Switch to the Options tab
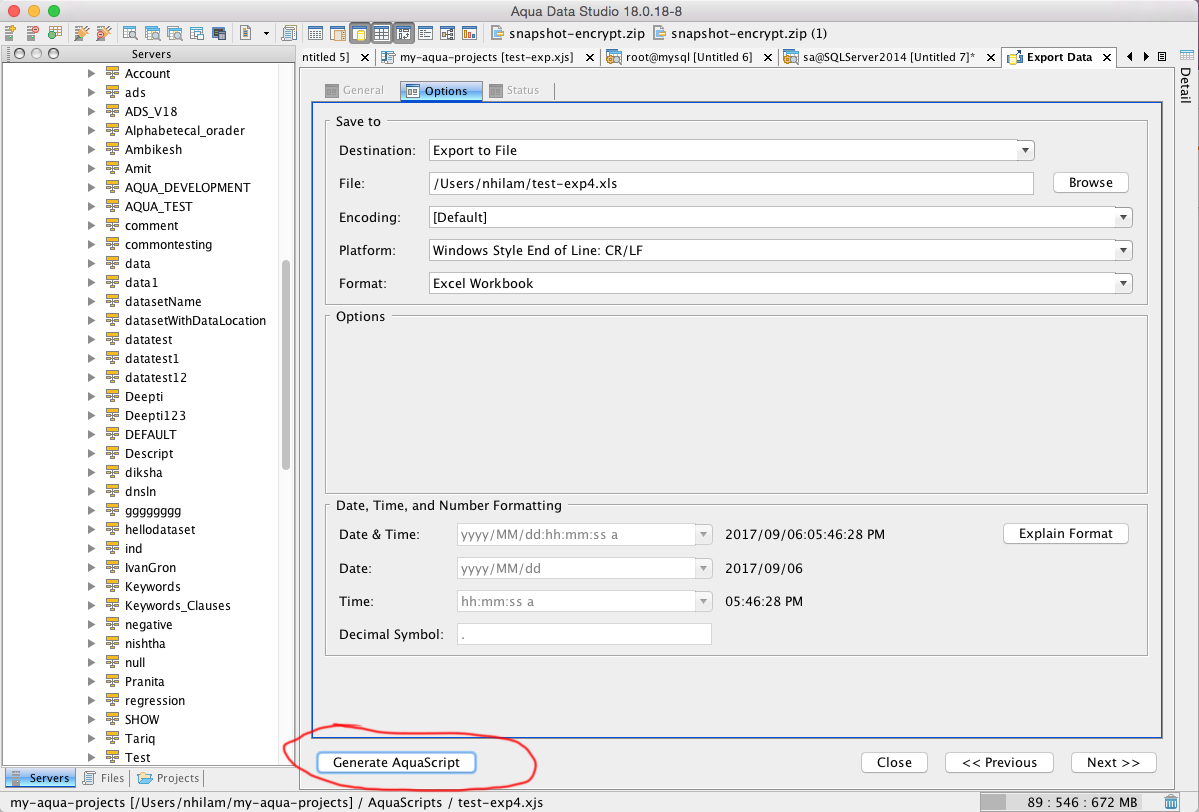This screenshot has height=812, width=1199. click(440, 90)
